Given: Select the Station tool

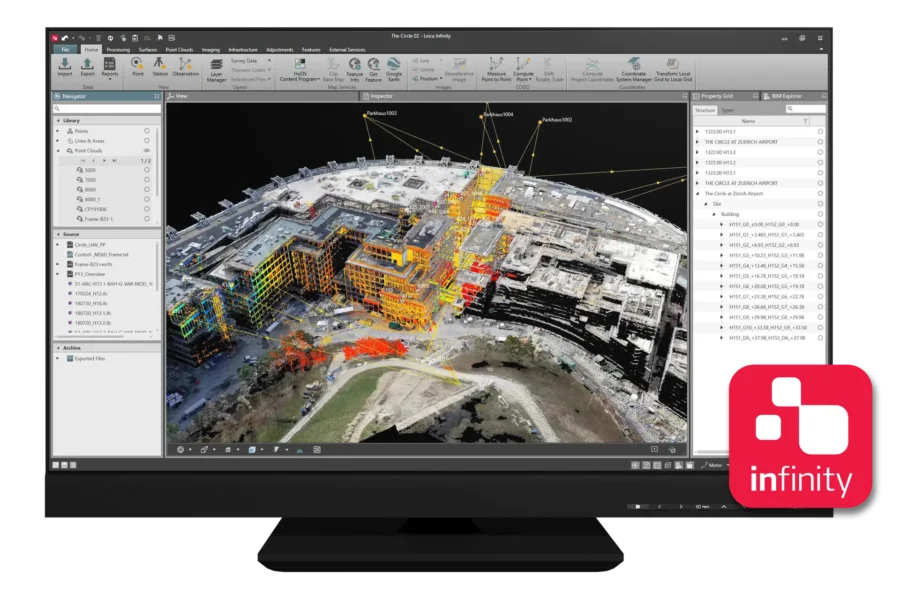Looking at the screenshot, I should 160,67.
